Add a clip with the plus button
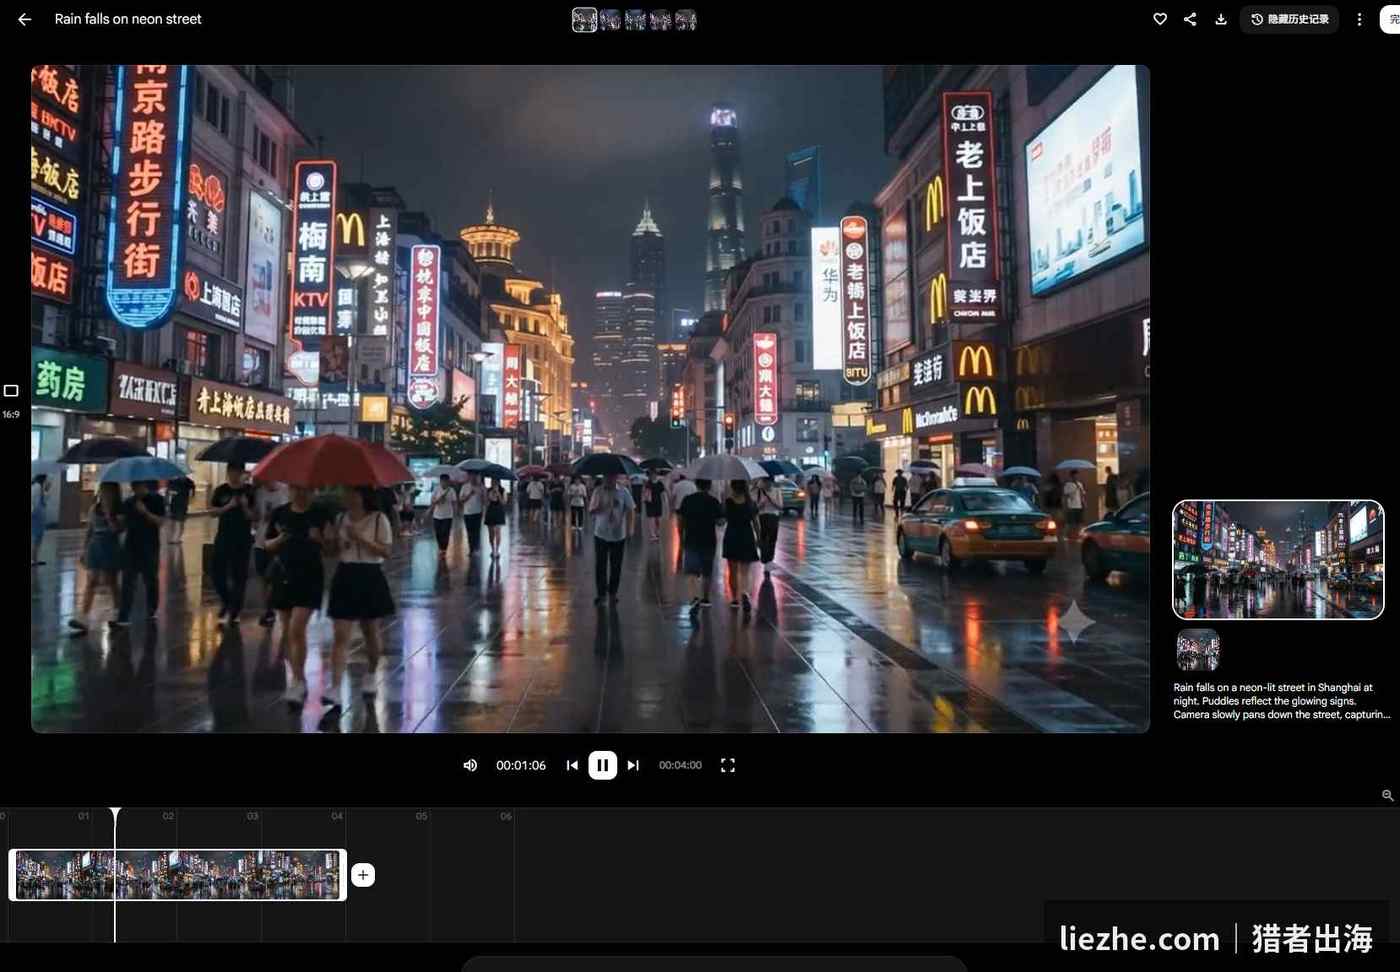The image size is (1400, 972). [x=363, y=875]
